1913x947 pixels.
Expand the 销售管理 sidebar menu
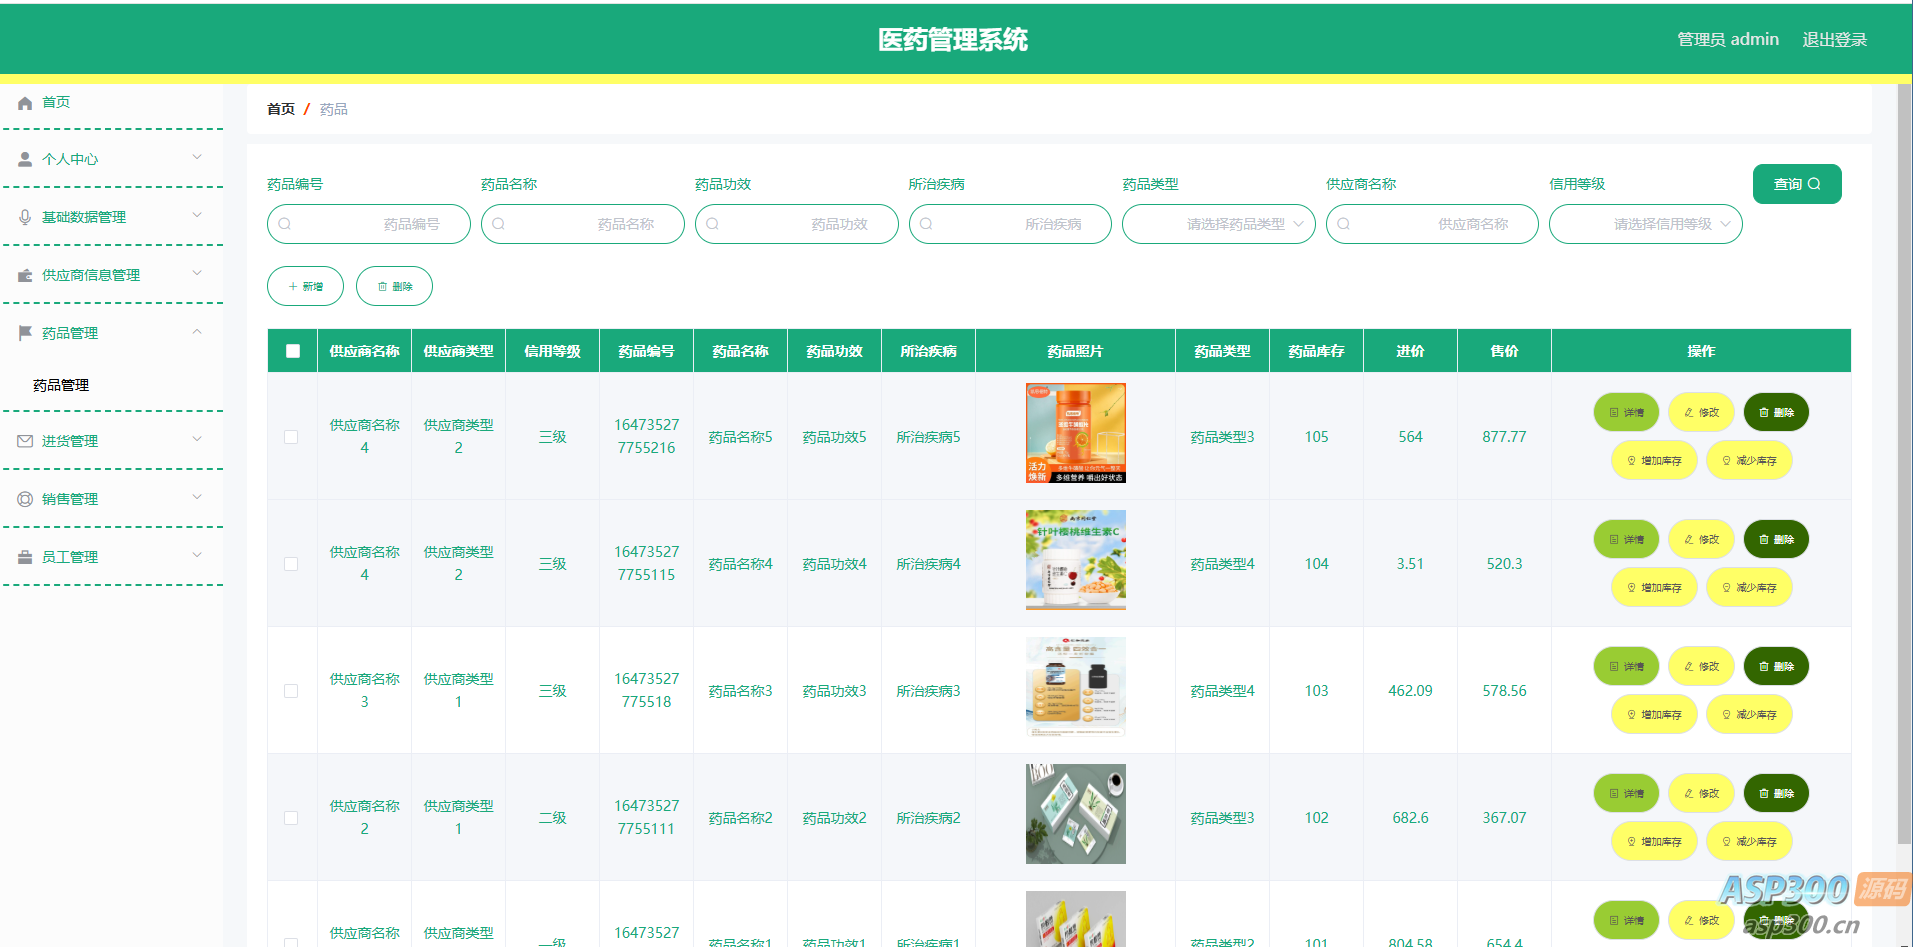(112, 499)
